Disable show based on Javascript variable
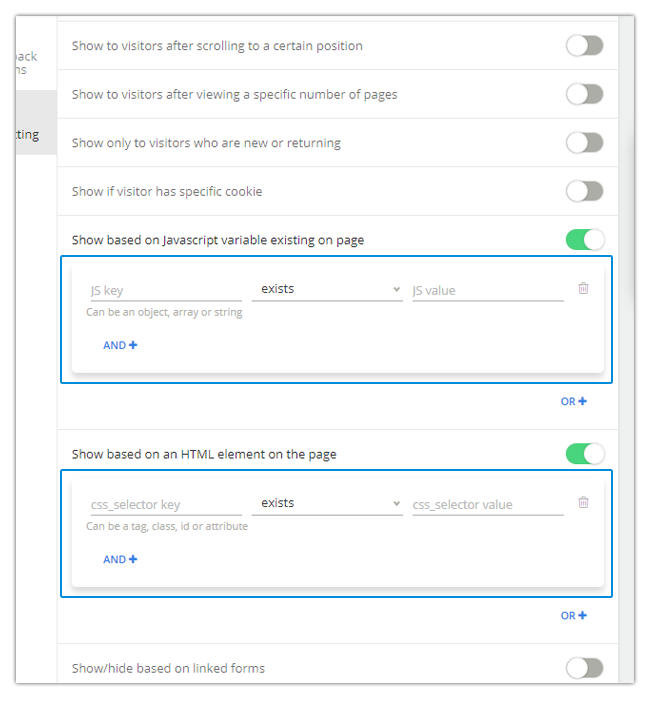Viewport: 650px width, 701px height. coord(585,240)
